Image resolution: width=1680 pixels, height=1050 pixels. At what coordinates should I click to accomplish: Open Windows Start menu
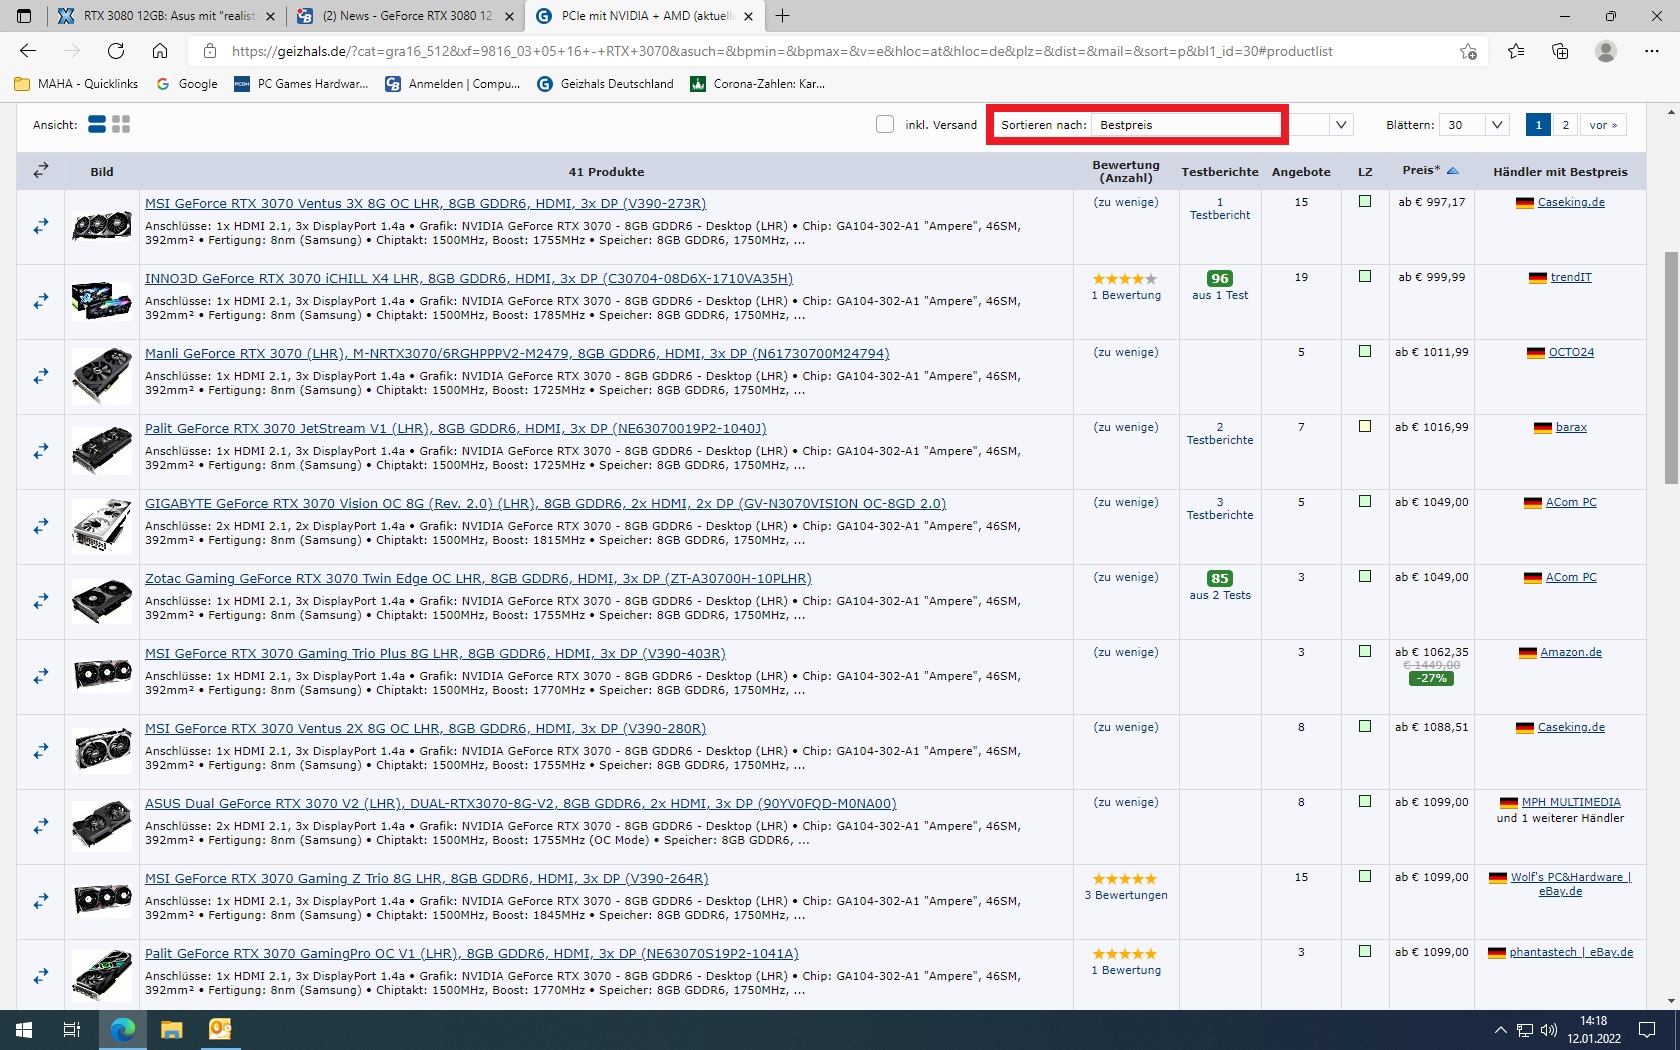point(24,1030)
